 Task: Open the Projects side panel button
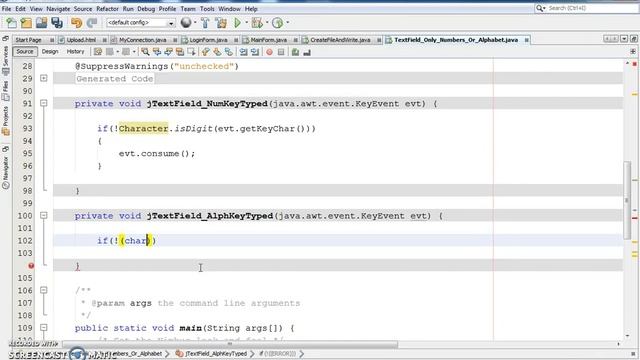(5, 121)
